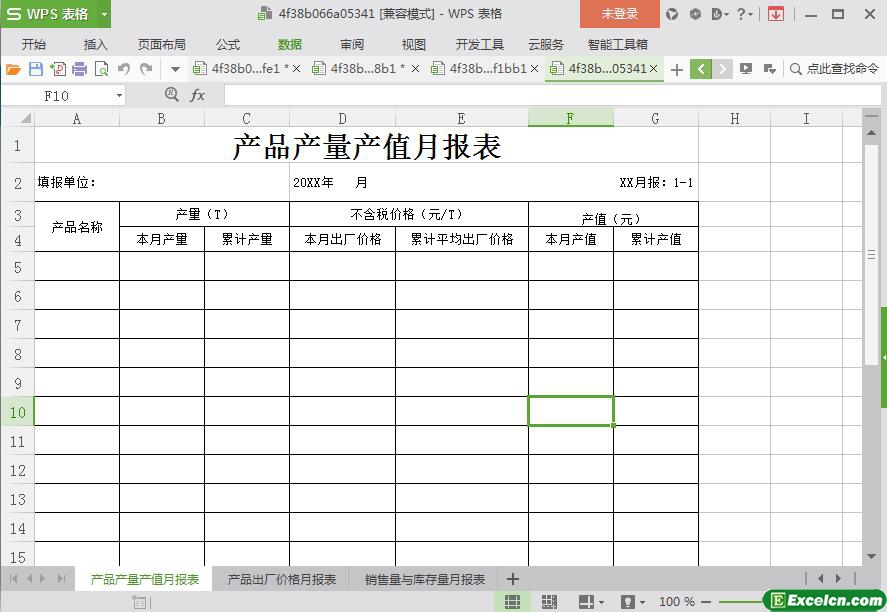Toggle page break preview view

pos(549,602)
